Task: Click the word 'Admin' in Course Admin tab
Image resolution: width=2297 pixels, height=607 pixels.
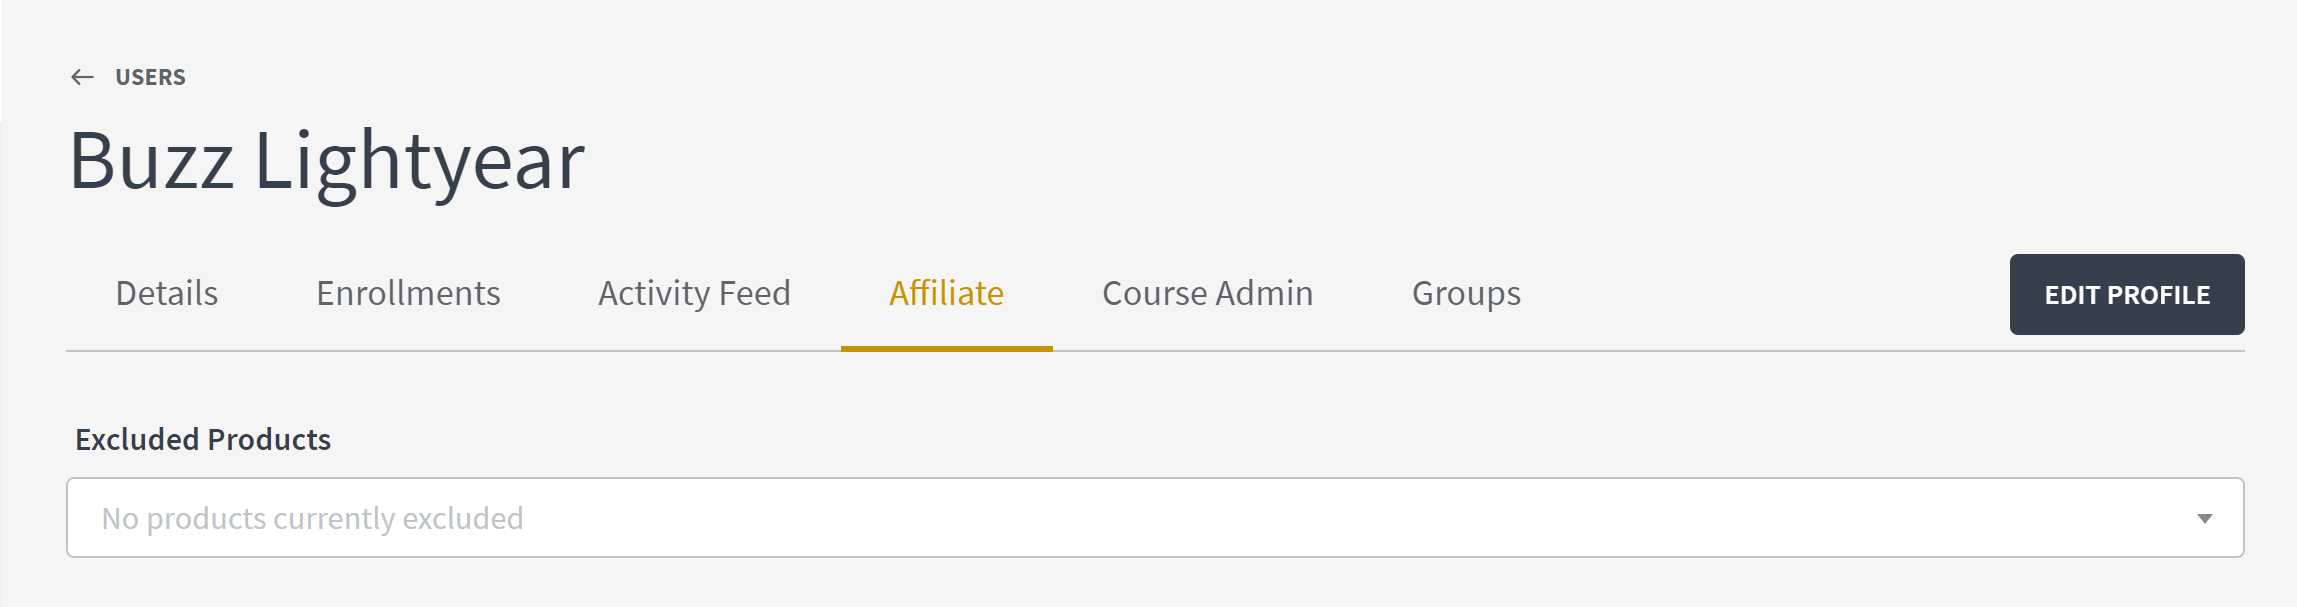Action: [x=1265, y=293]
